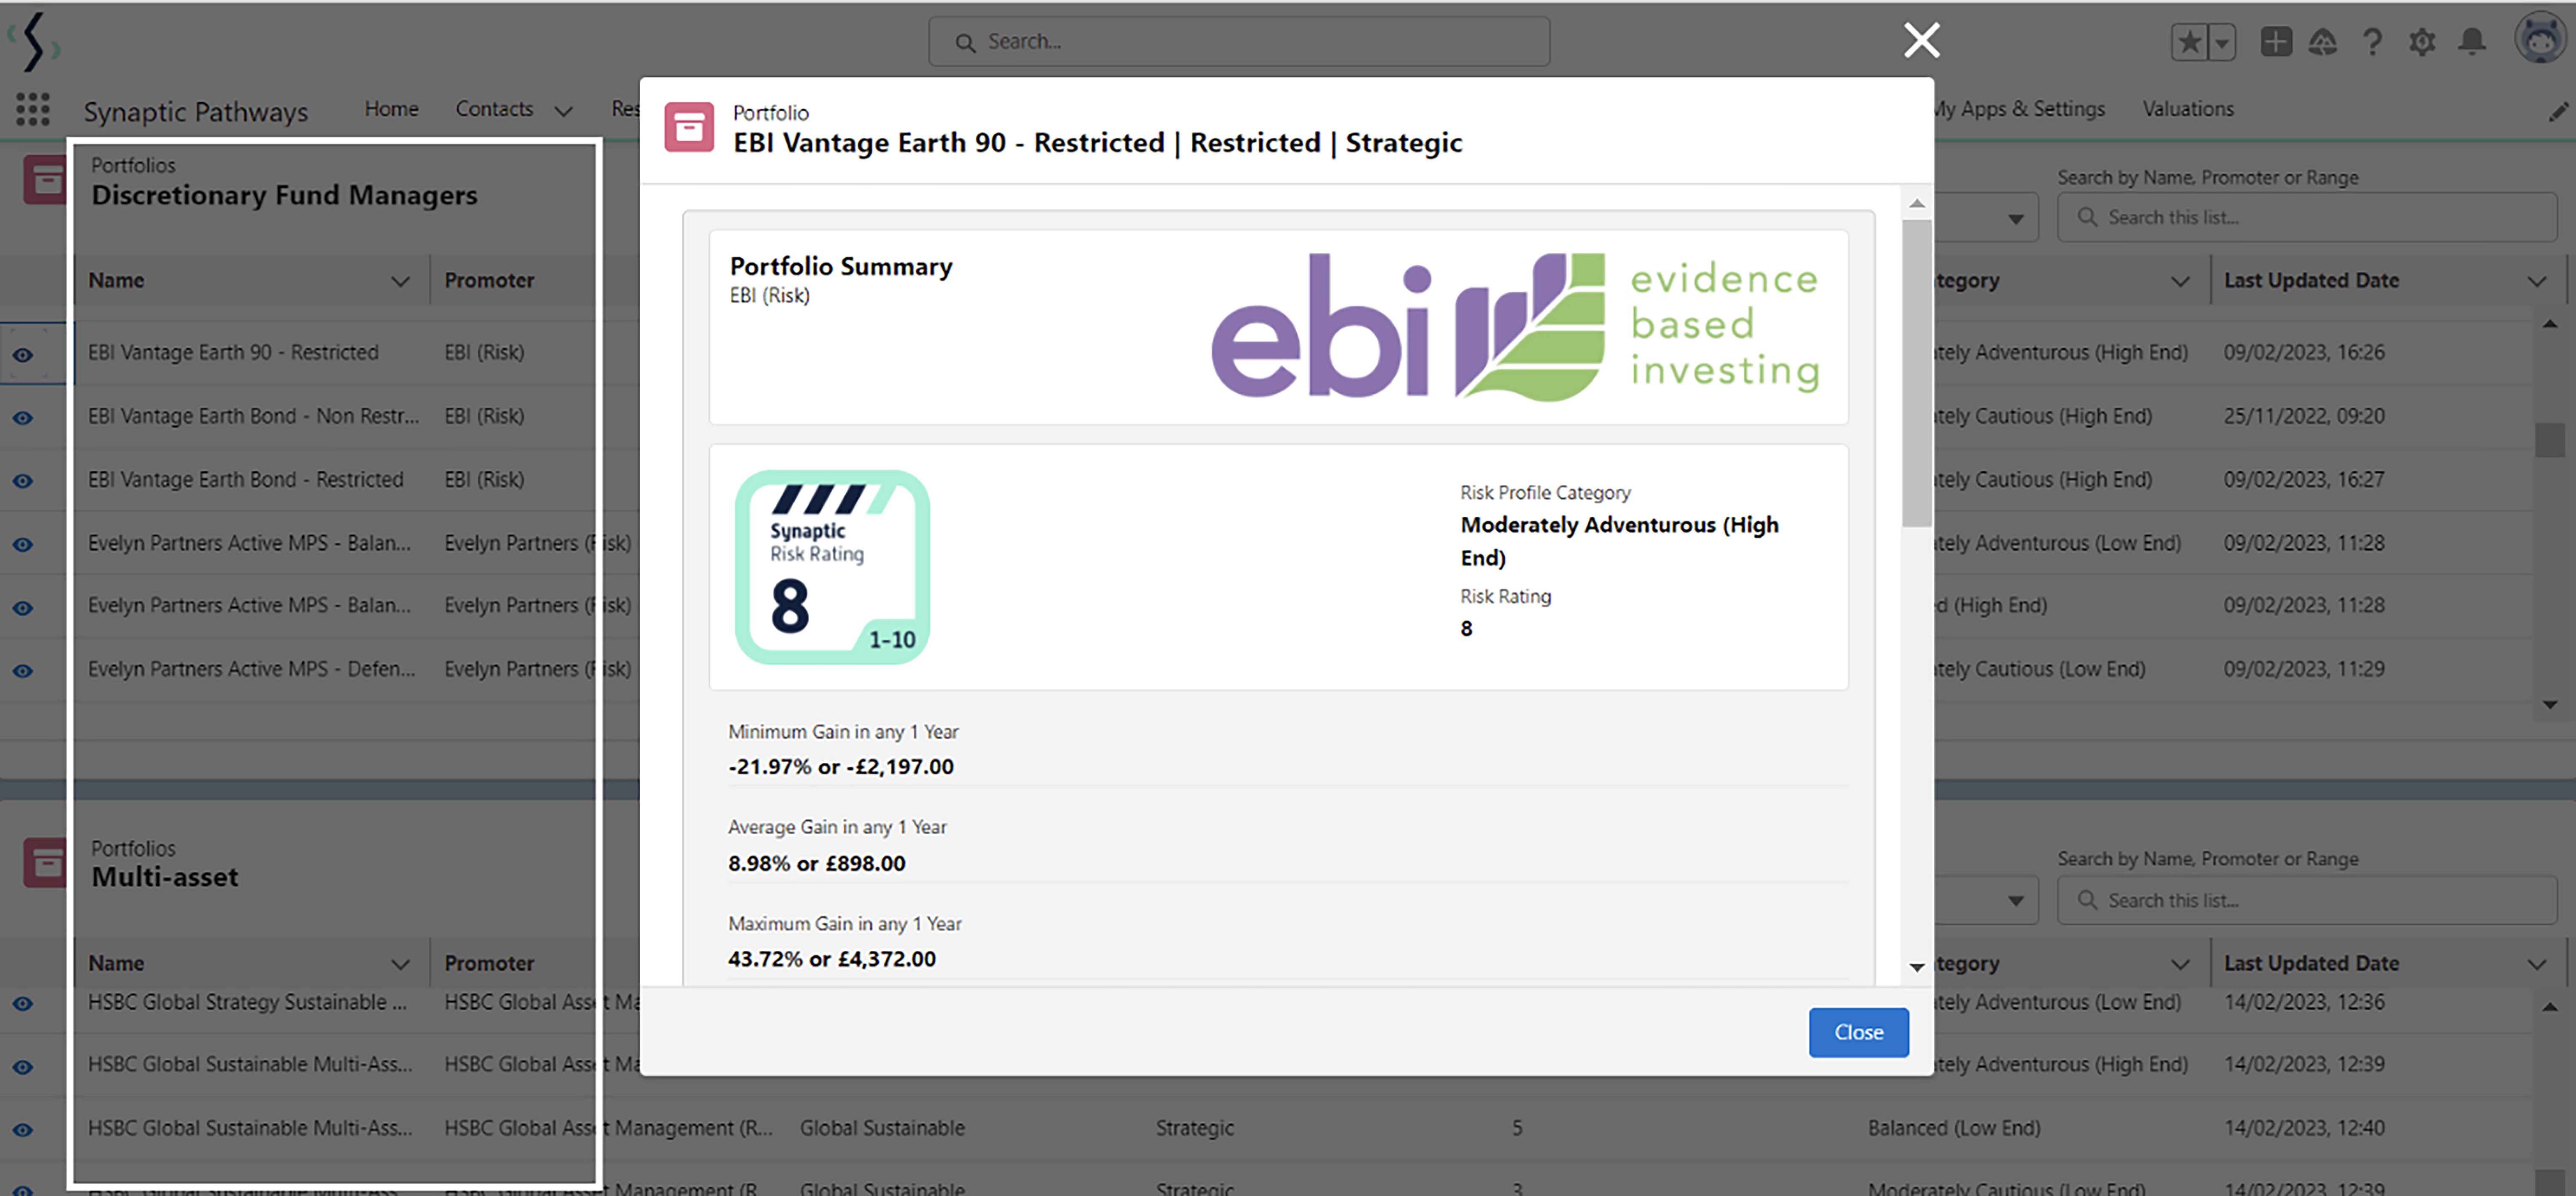Click the Discretionary Fund Managers portfolio icon
The height and width of the screenshot is (1196, 2576).
click(45, 180)
